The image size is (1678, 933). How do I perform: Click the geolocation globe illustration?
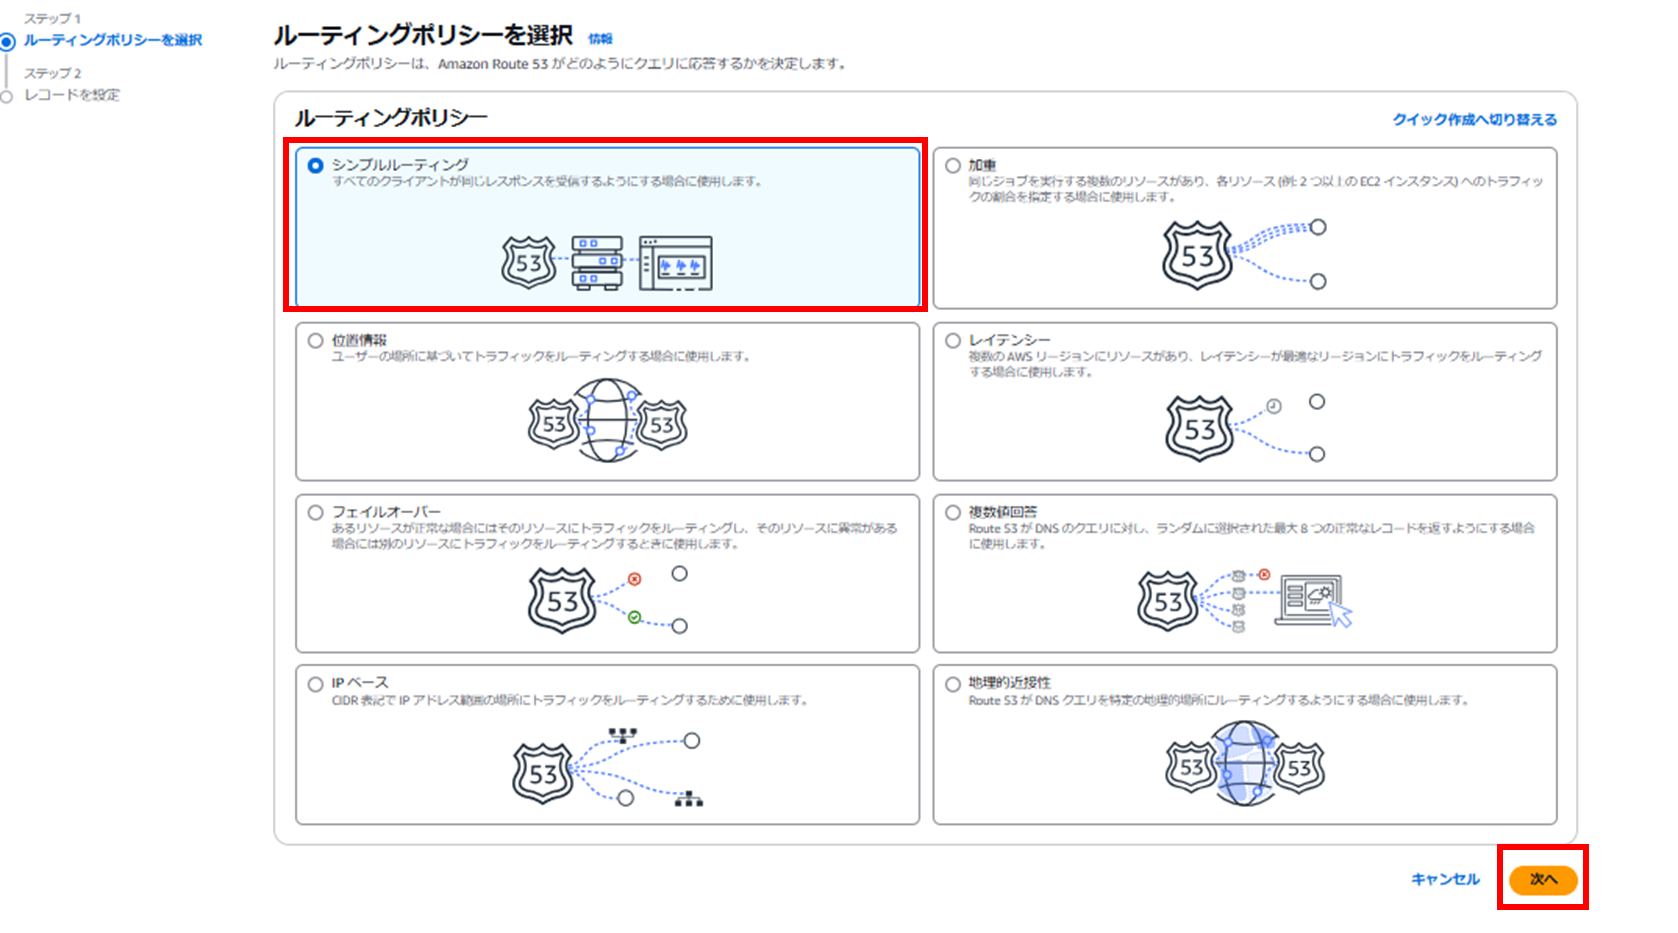(x=607, y=421)
